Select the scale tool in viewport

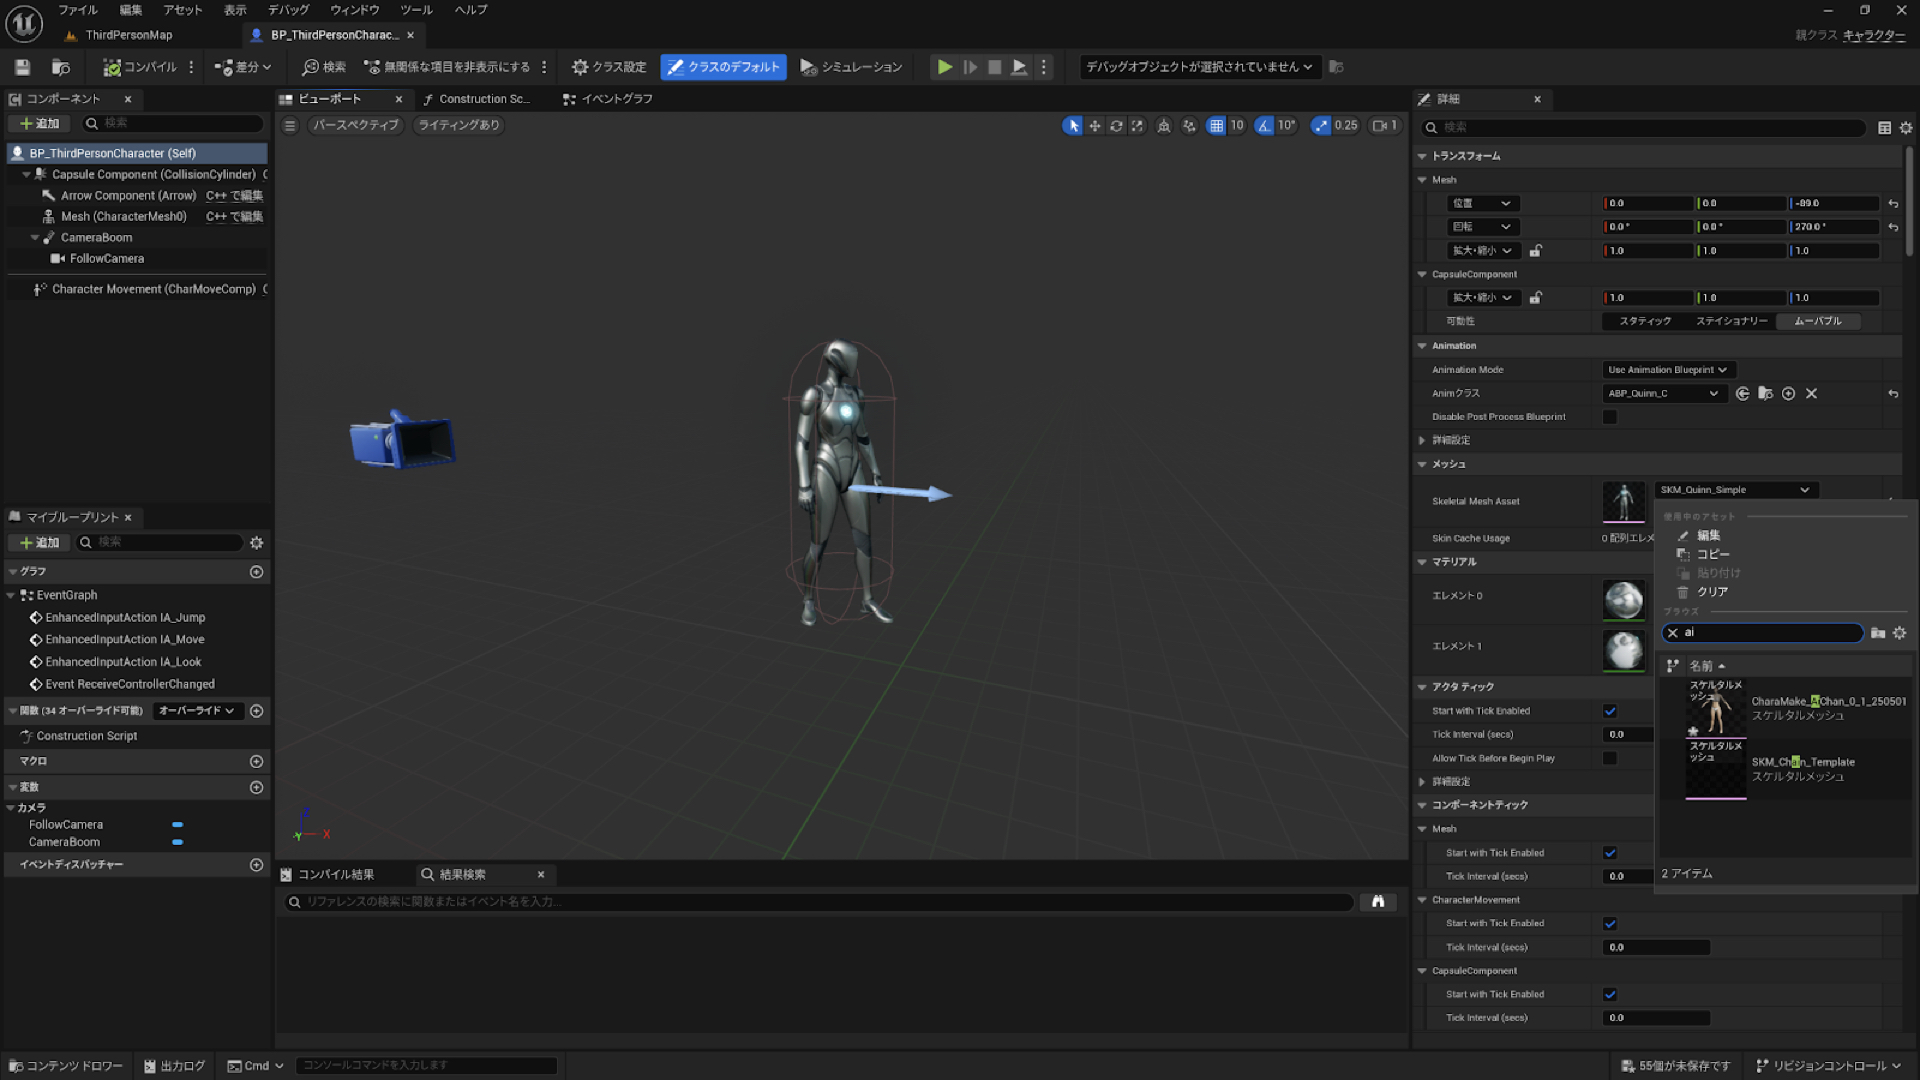1137,126
